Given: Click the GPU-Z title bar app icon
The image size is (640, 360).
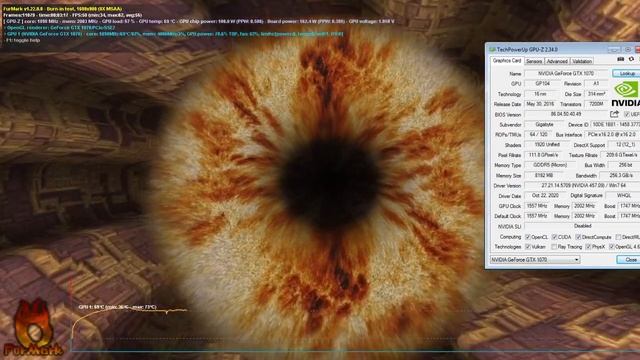Looking at the screenshot, I should 492,50.
